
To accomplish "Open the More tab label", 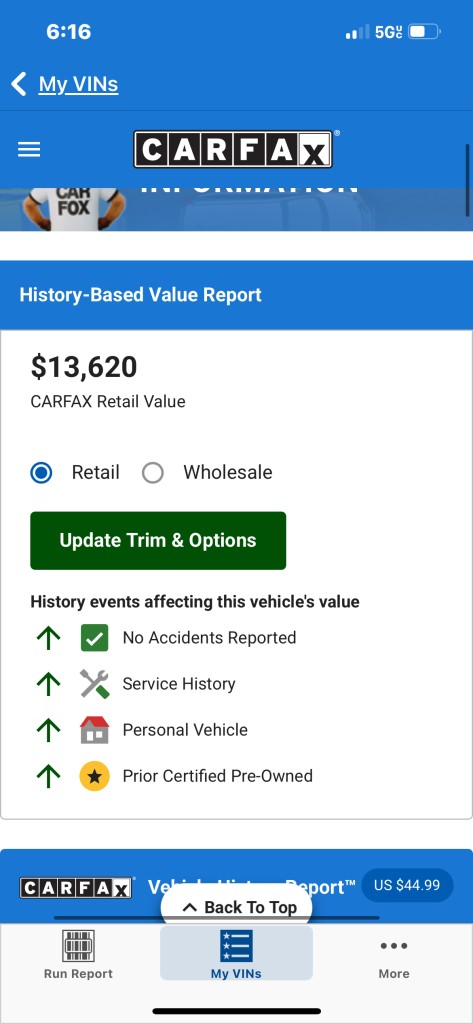I will point(394,974).
